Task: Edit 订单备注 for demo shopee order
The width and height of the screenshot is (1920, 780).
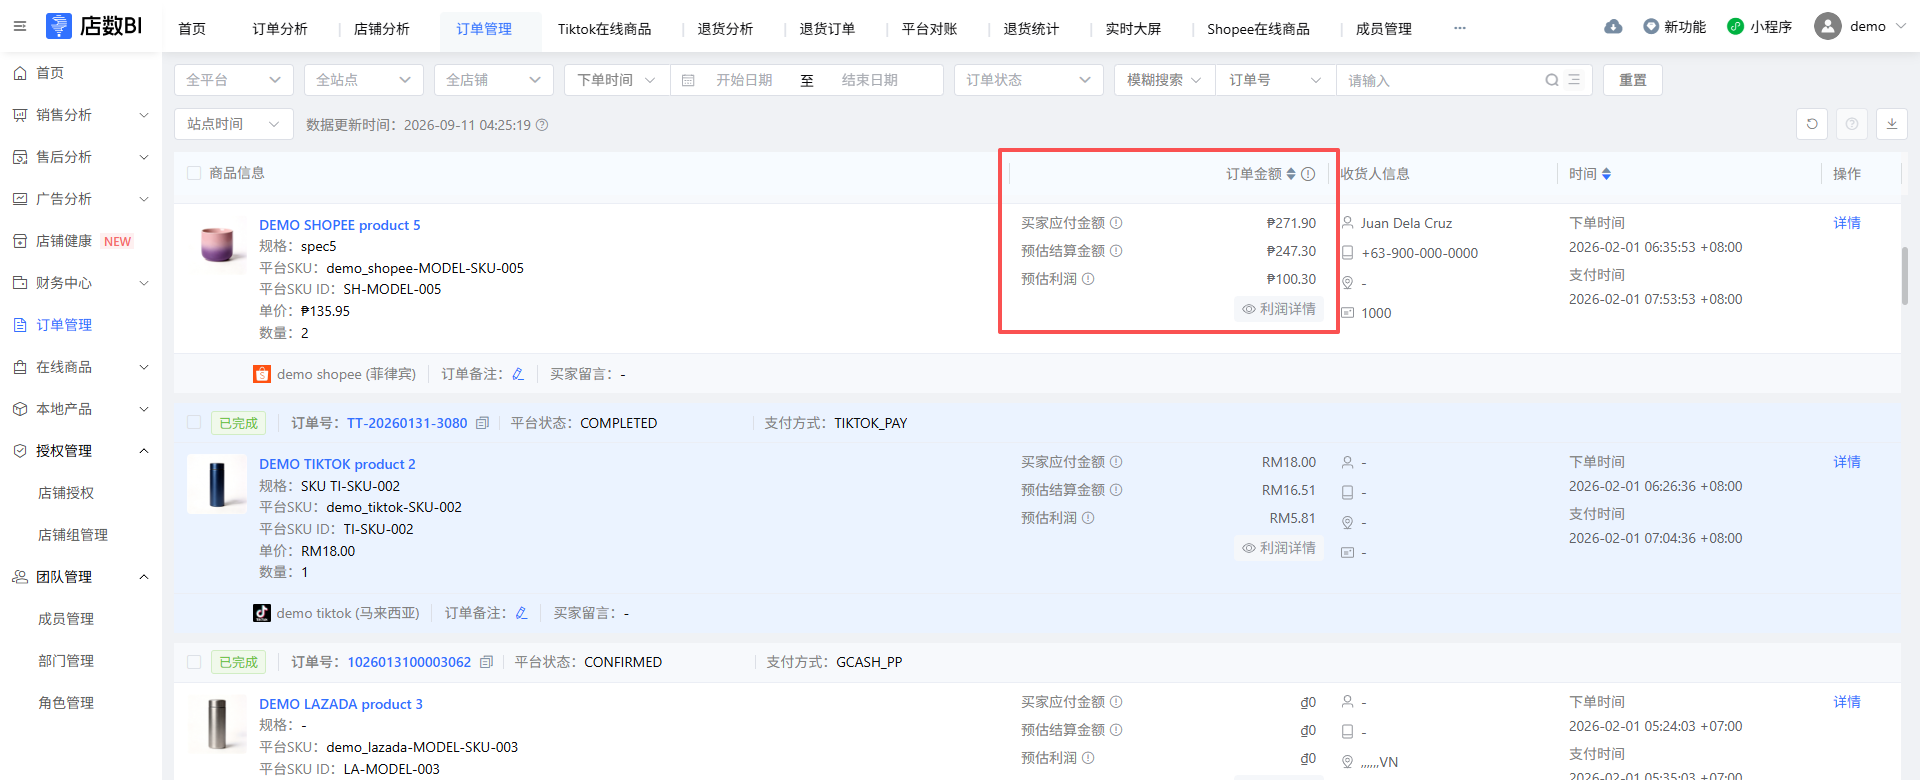Action: click(x=518, y=374)
